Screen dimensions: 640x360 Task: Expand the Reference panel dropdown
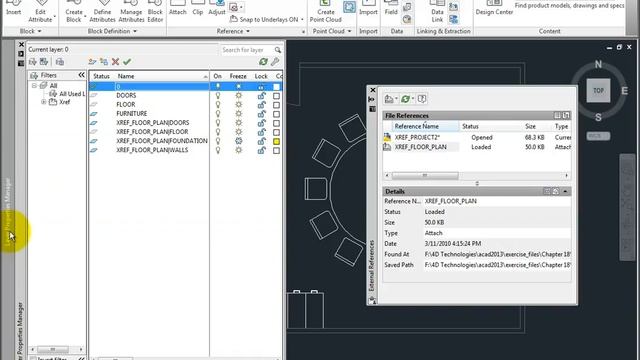248,31
